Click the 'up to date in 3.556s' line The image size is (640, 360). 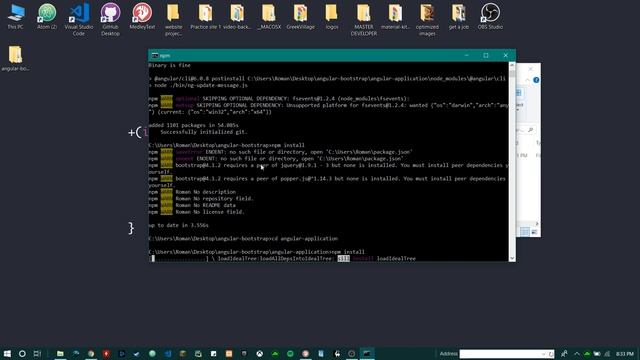[178, 225]
